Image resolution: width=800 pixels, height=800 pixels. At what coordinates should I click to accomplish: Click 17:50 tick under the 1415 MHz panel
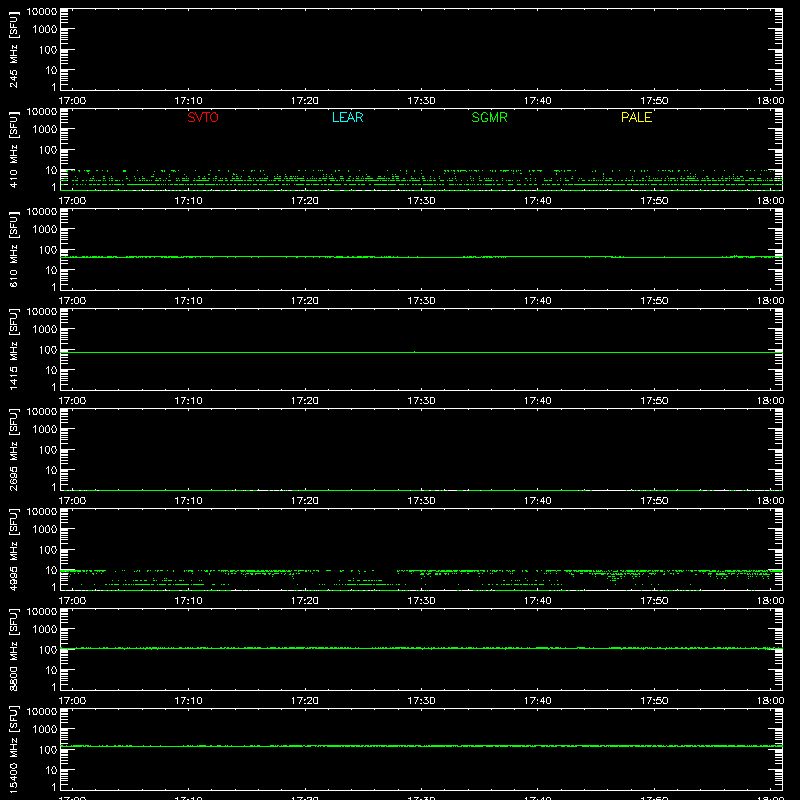pyautogui.click(x=654, y=401)
